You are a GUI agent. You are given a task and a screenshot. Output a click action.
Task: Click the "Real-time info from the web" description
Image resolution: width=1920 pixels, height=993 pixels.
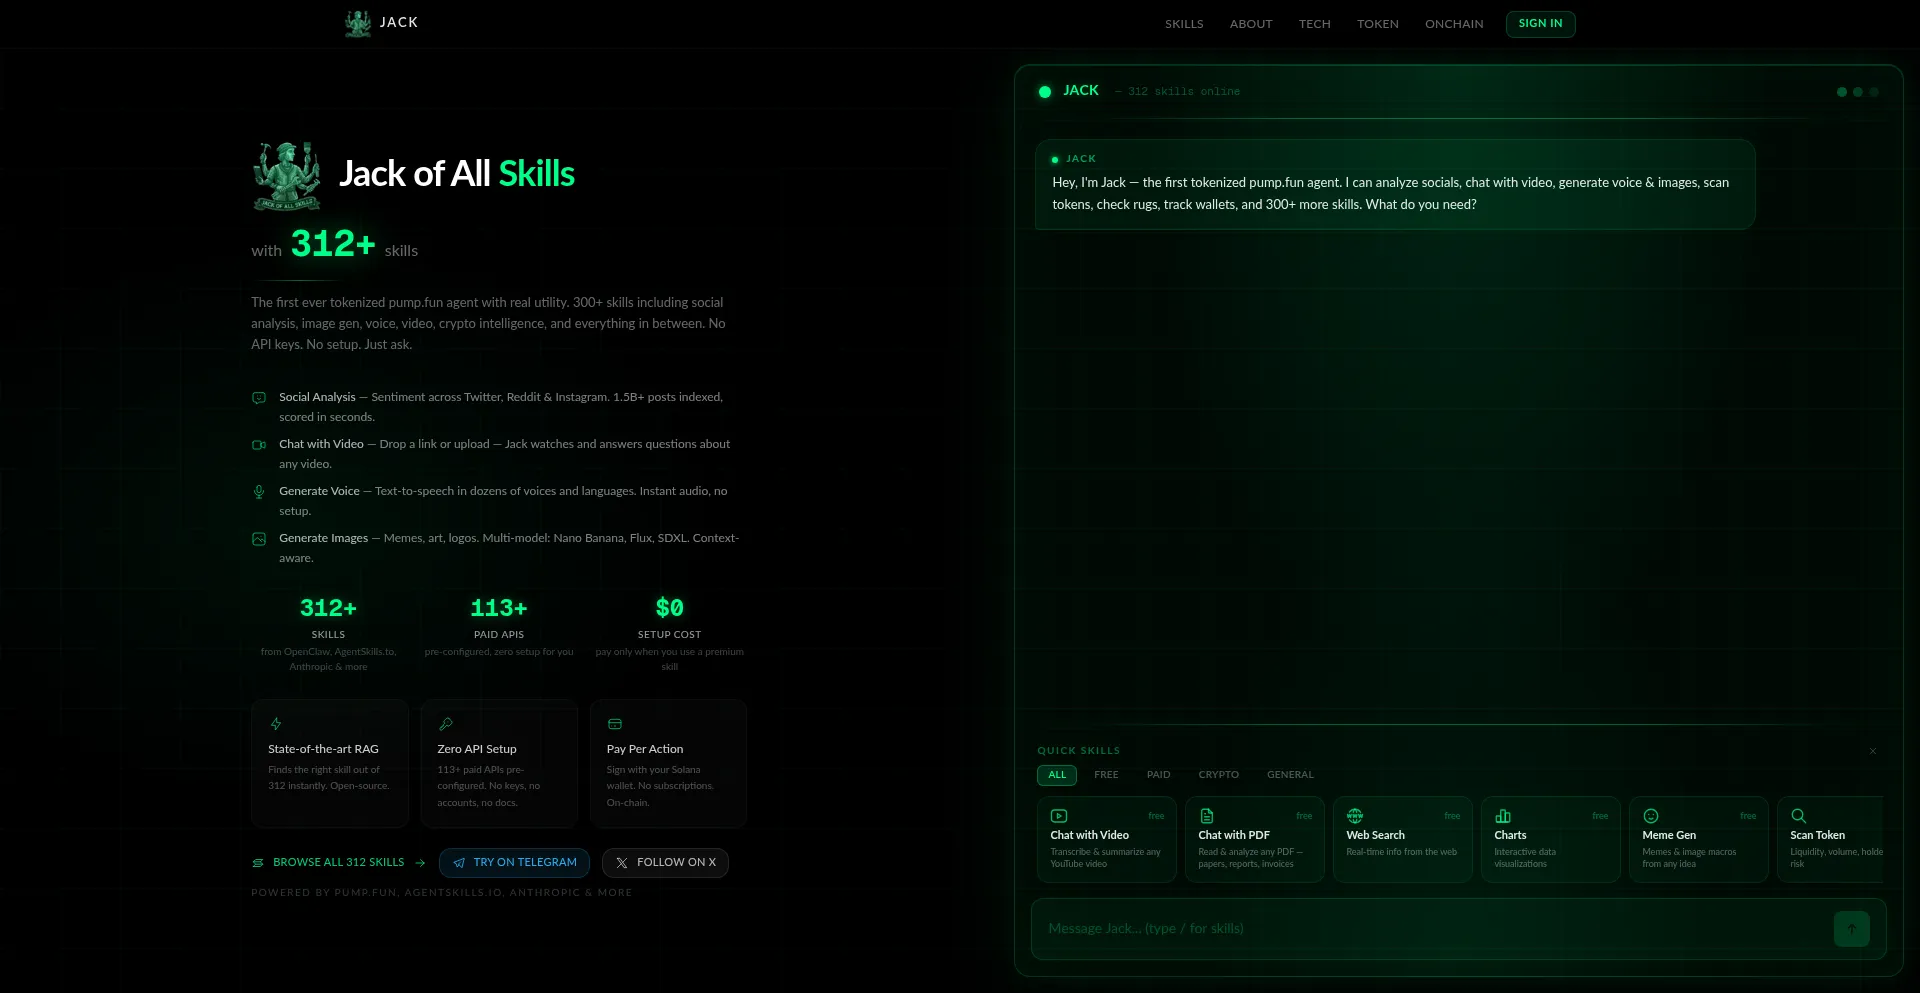(1401, 852)
